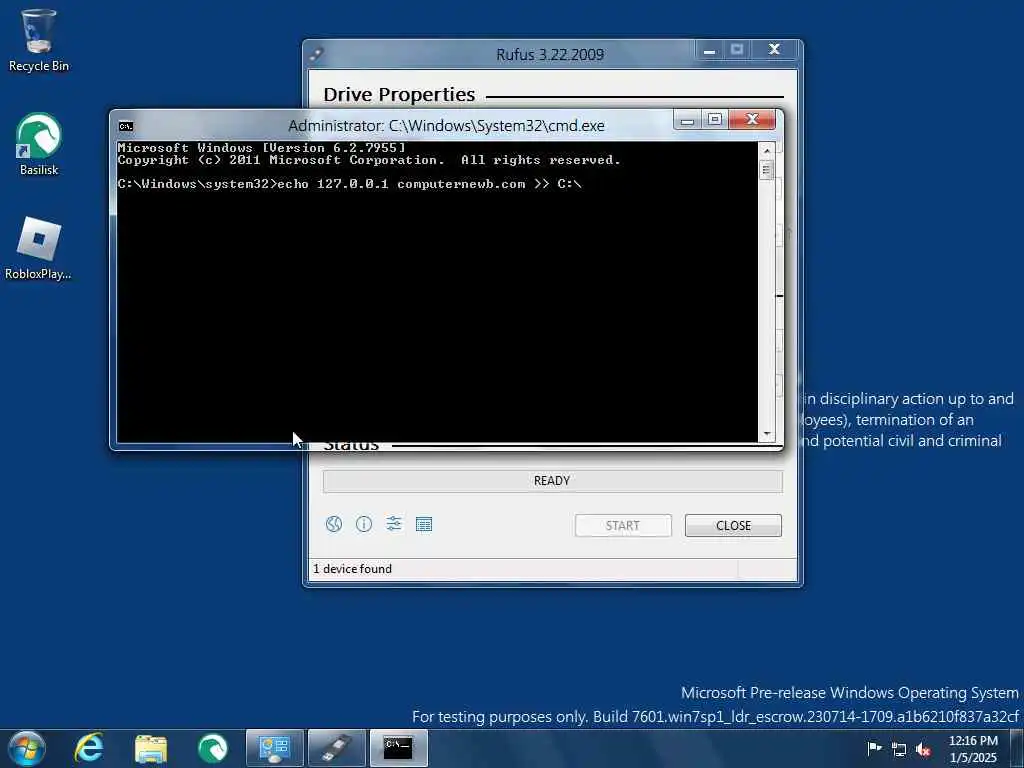
Task: Launch Basilisk from the taskbar
Action: tap(213, 748)
